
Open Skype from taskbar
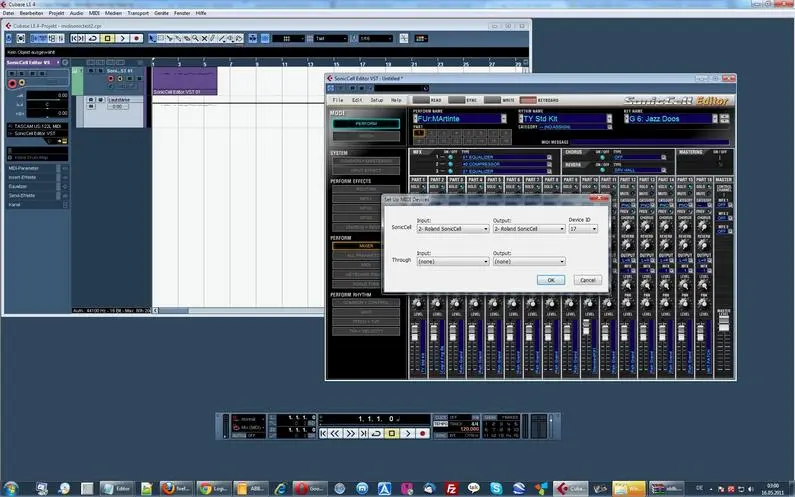click(496, 488)
